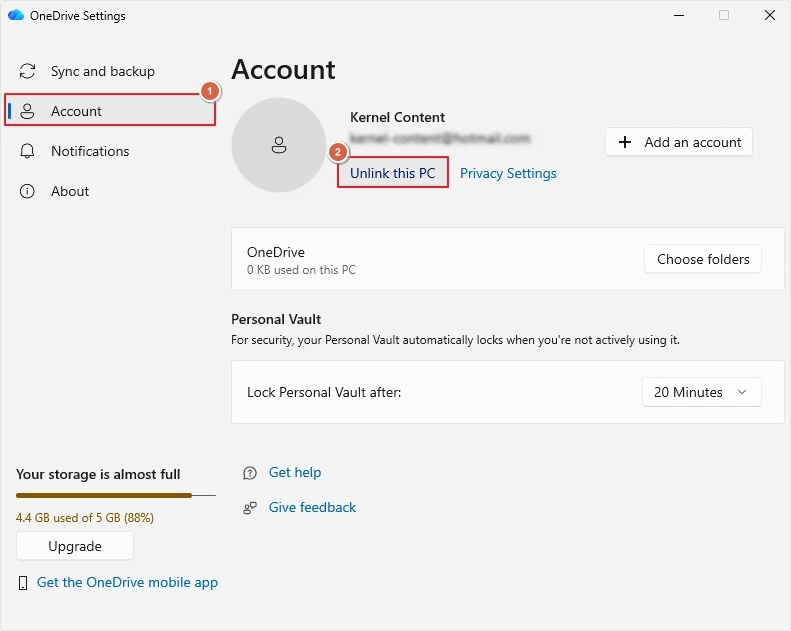Unlink this PC from OneDrive
The image size is (791, 631).
click(392, 173)
